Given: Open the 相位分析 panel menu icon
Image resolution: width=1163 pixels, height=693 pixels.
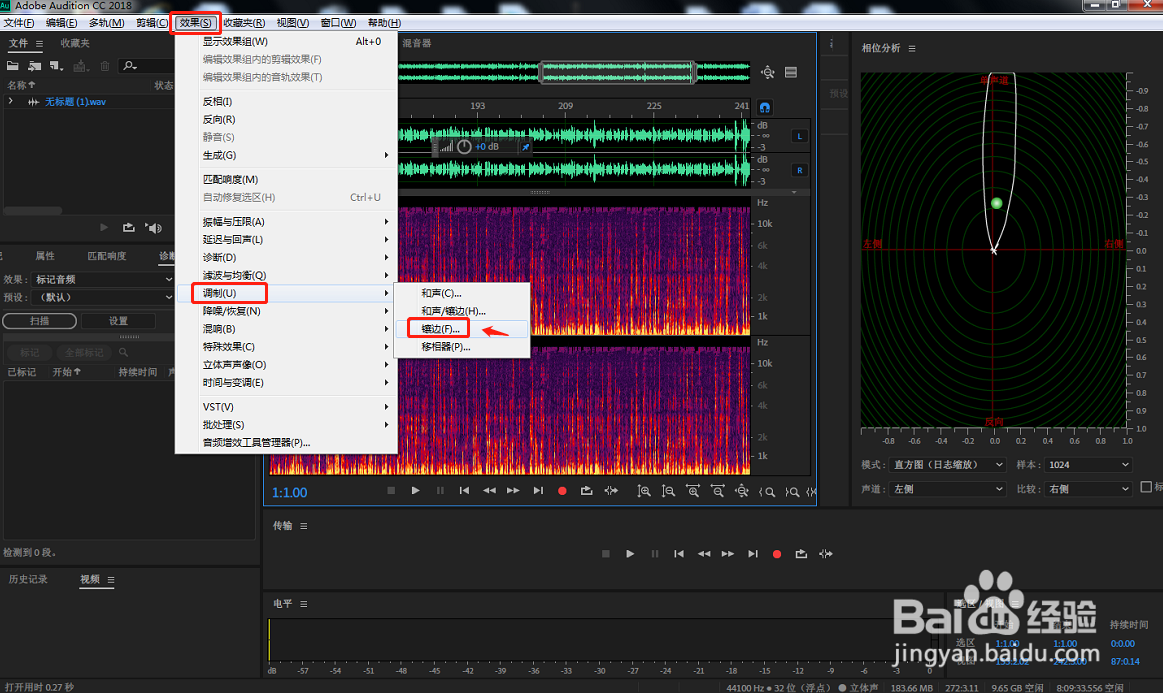Looking at the screenshot, I should 912,48.
